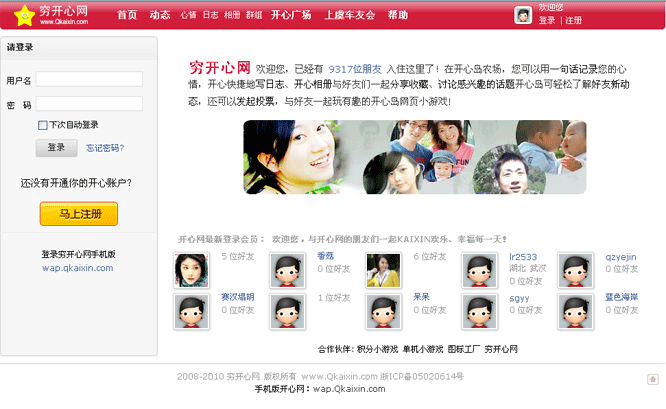Open default avatar next to 呆呆
The height and width of the screenshot is (409, 666).
tap(383, 312)
